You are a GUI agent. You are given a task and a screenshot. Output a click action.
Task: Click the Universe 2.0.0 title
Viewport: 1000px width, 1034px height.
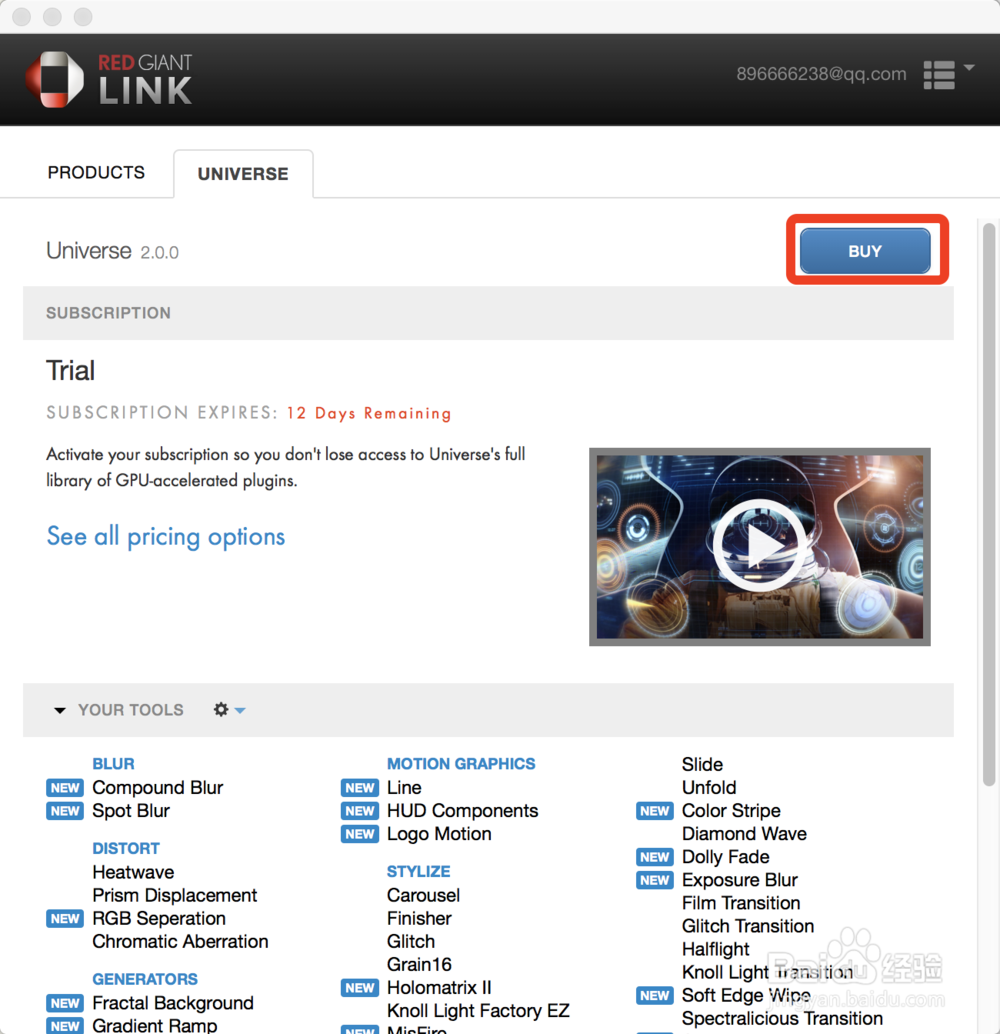point(112,251)
